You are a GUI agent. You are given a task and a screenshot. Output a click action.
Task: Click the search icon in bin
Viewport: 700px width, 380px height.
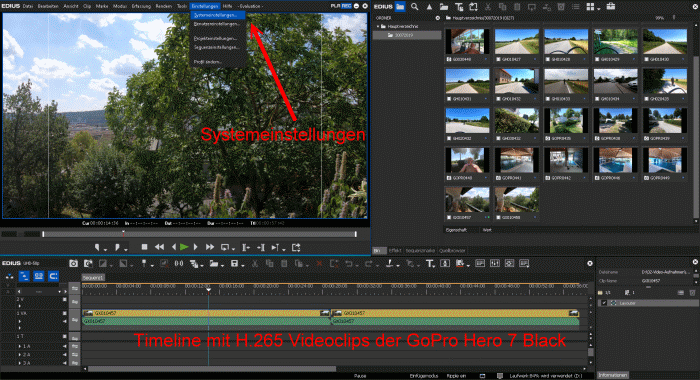[415, 7]
